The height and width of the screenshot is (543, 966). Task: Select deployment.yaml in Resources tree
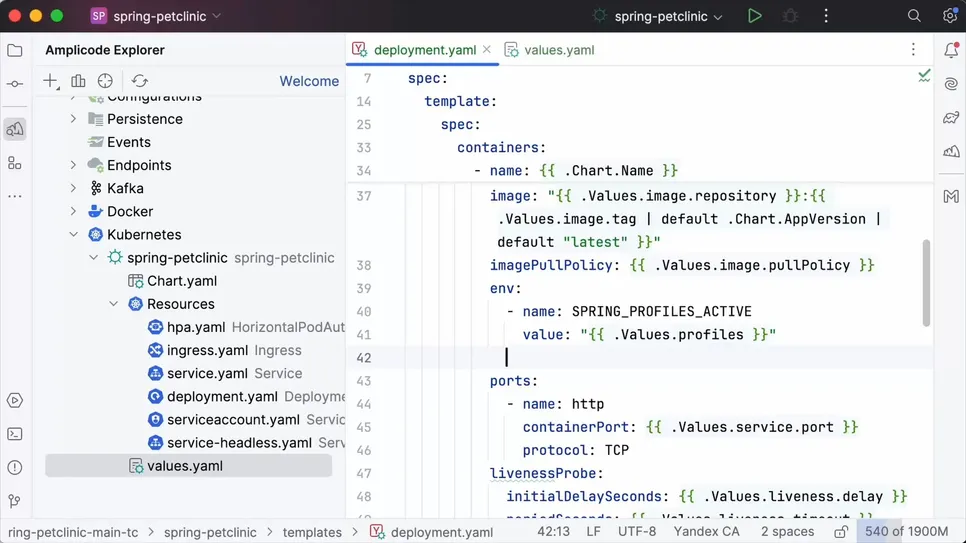tap(222, 396)
